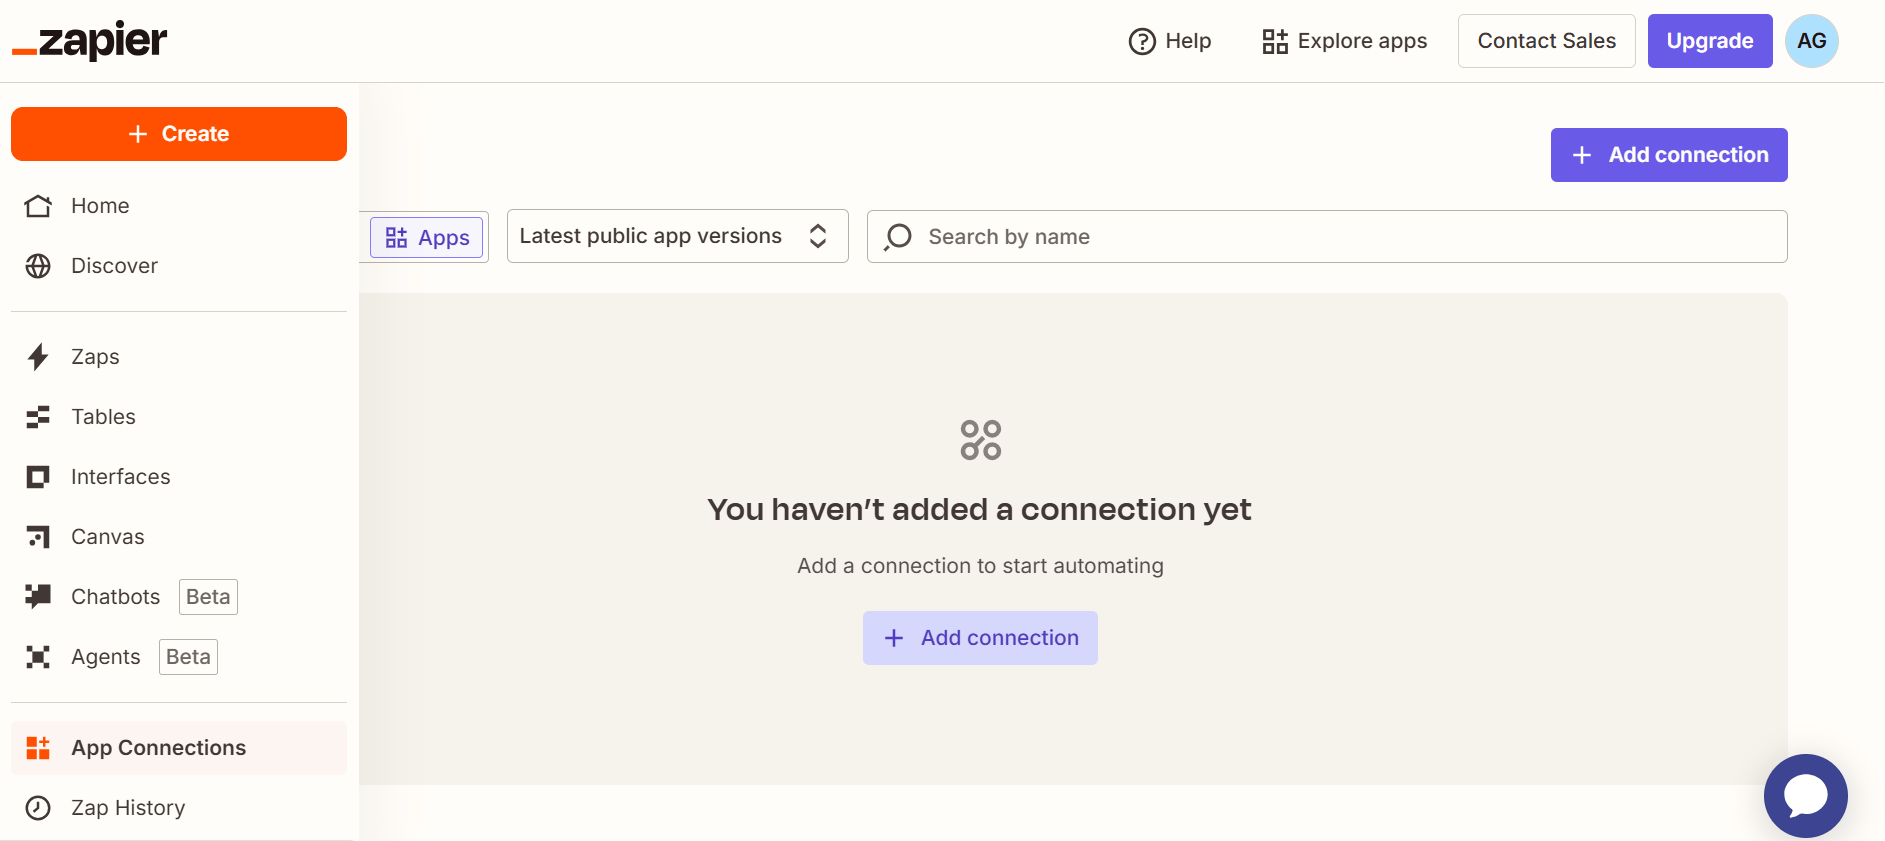Viewport: 1885px width, 841px height.
Task: Open the chat support bubble
Action: click(1805, 795)
